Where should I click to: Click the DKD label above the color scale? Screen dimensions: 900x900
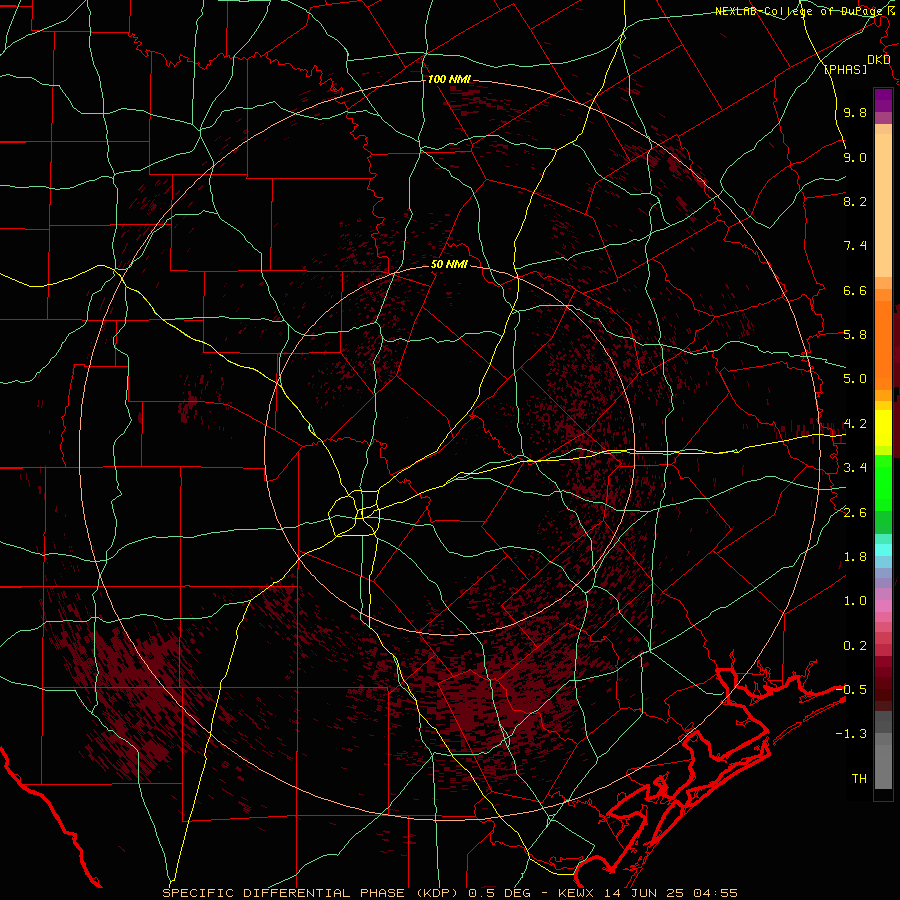coord(878,60)
